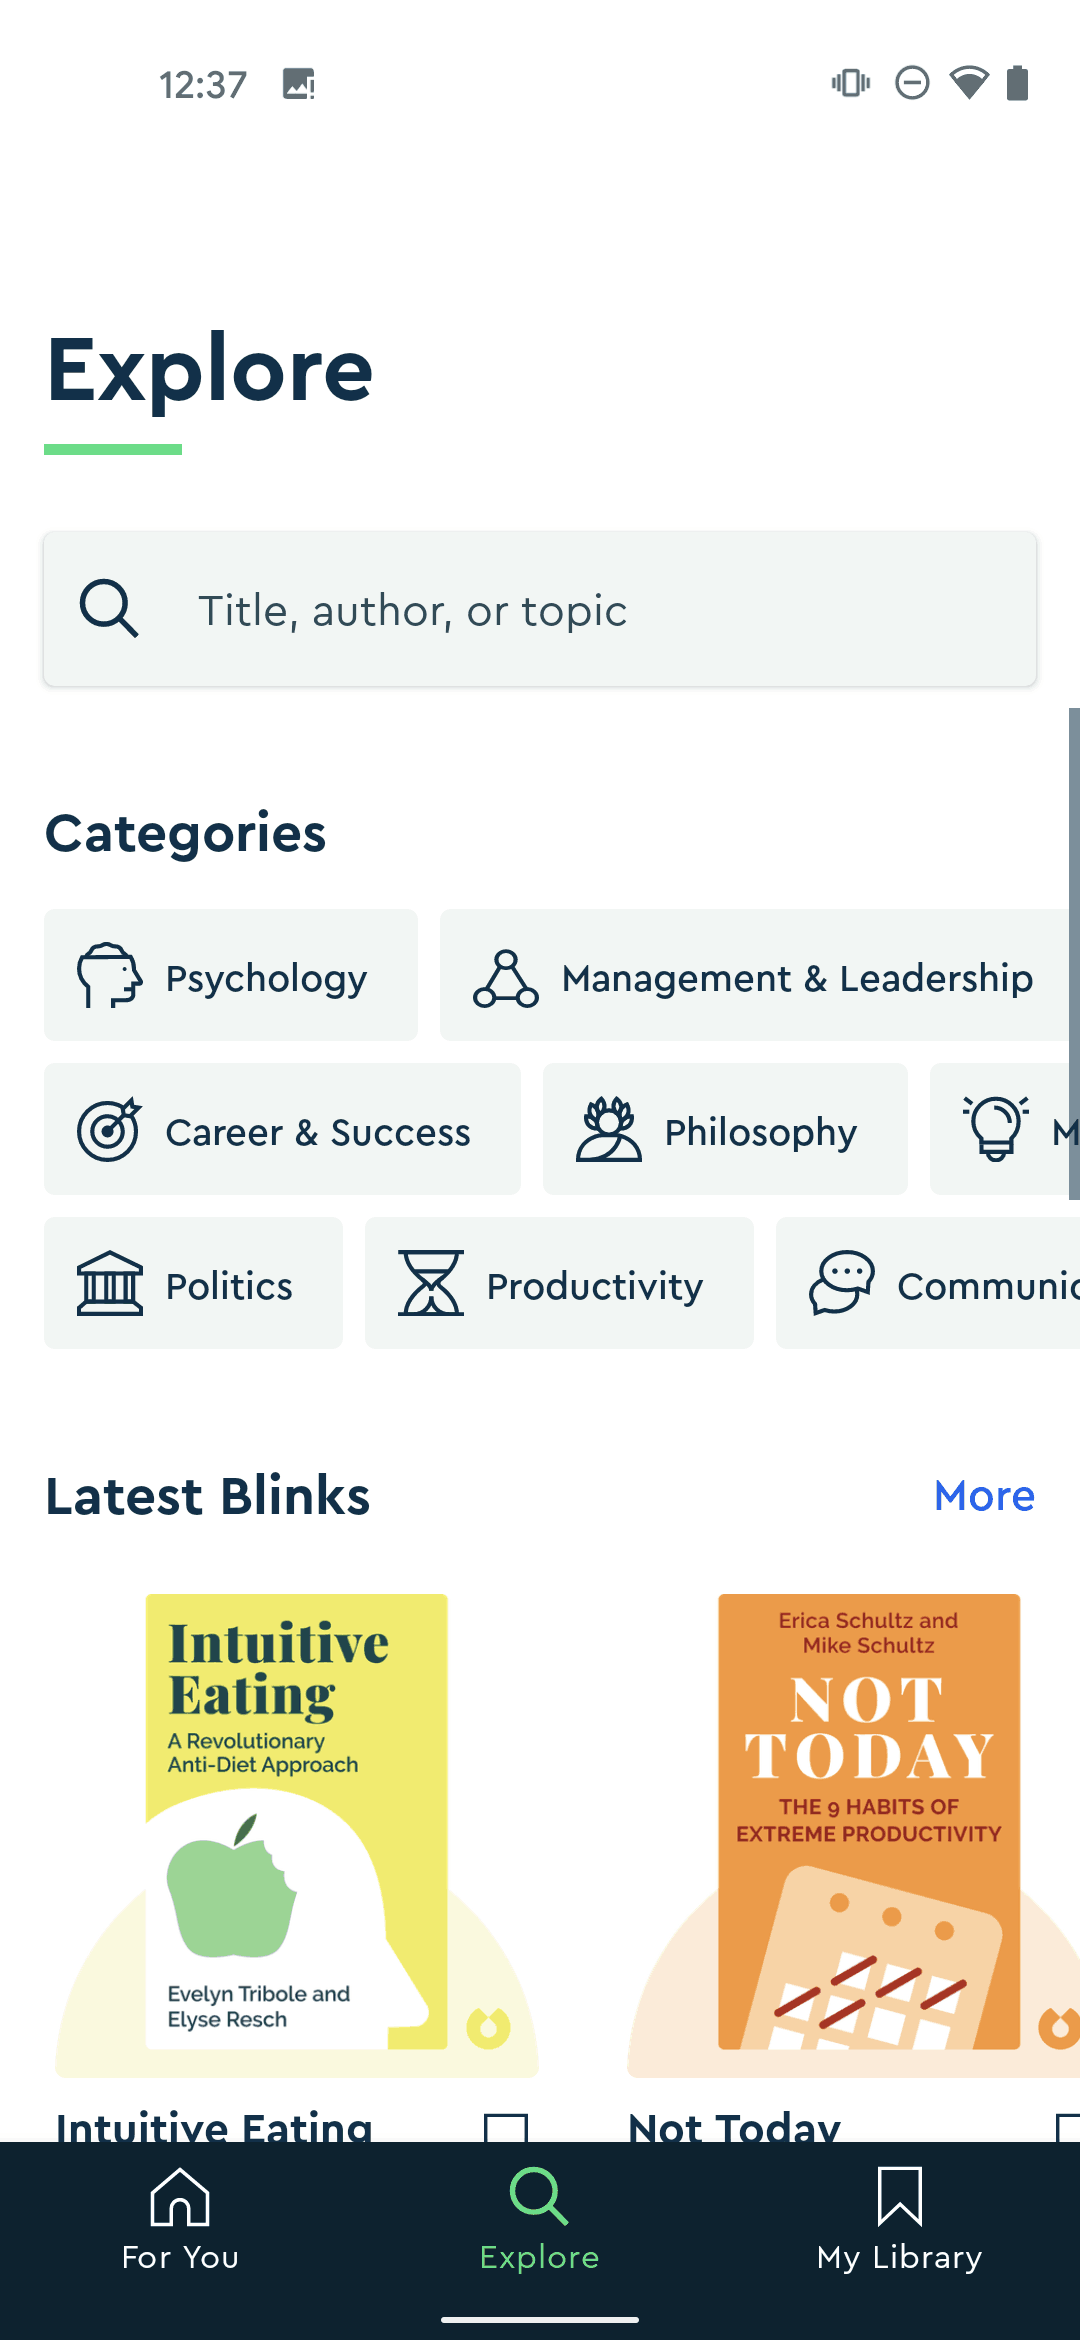Select Management & Leadership category
1080x2340 pixels.
(x=760, y=975)
